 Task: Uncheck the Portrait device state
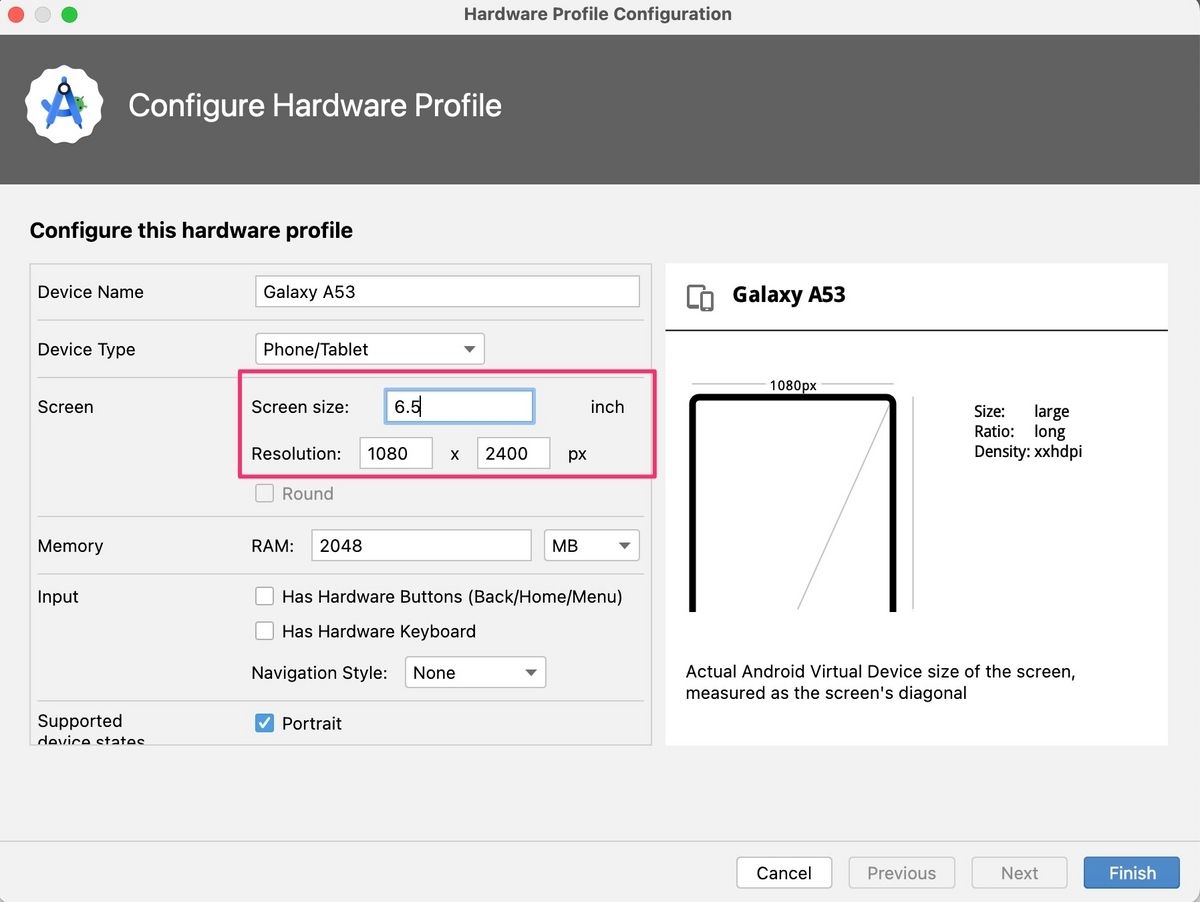click(265, 723)
